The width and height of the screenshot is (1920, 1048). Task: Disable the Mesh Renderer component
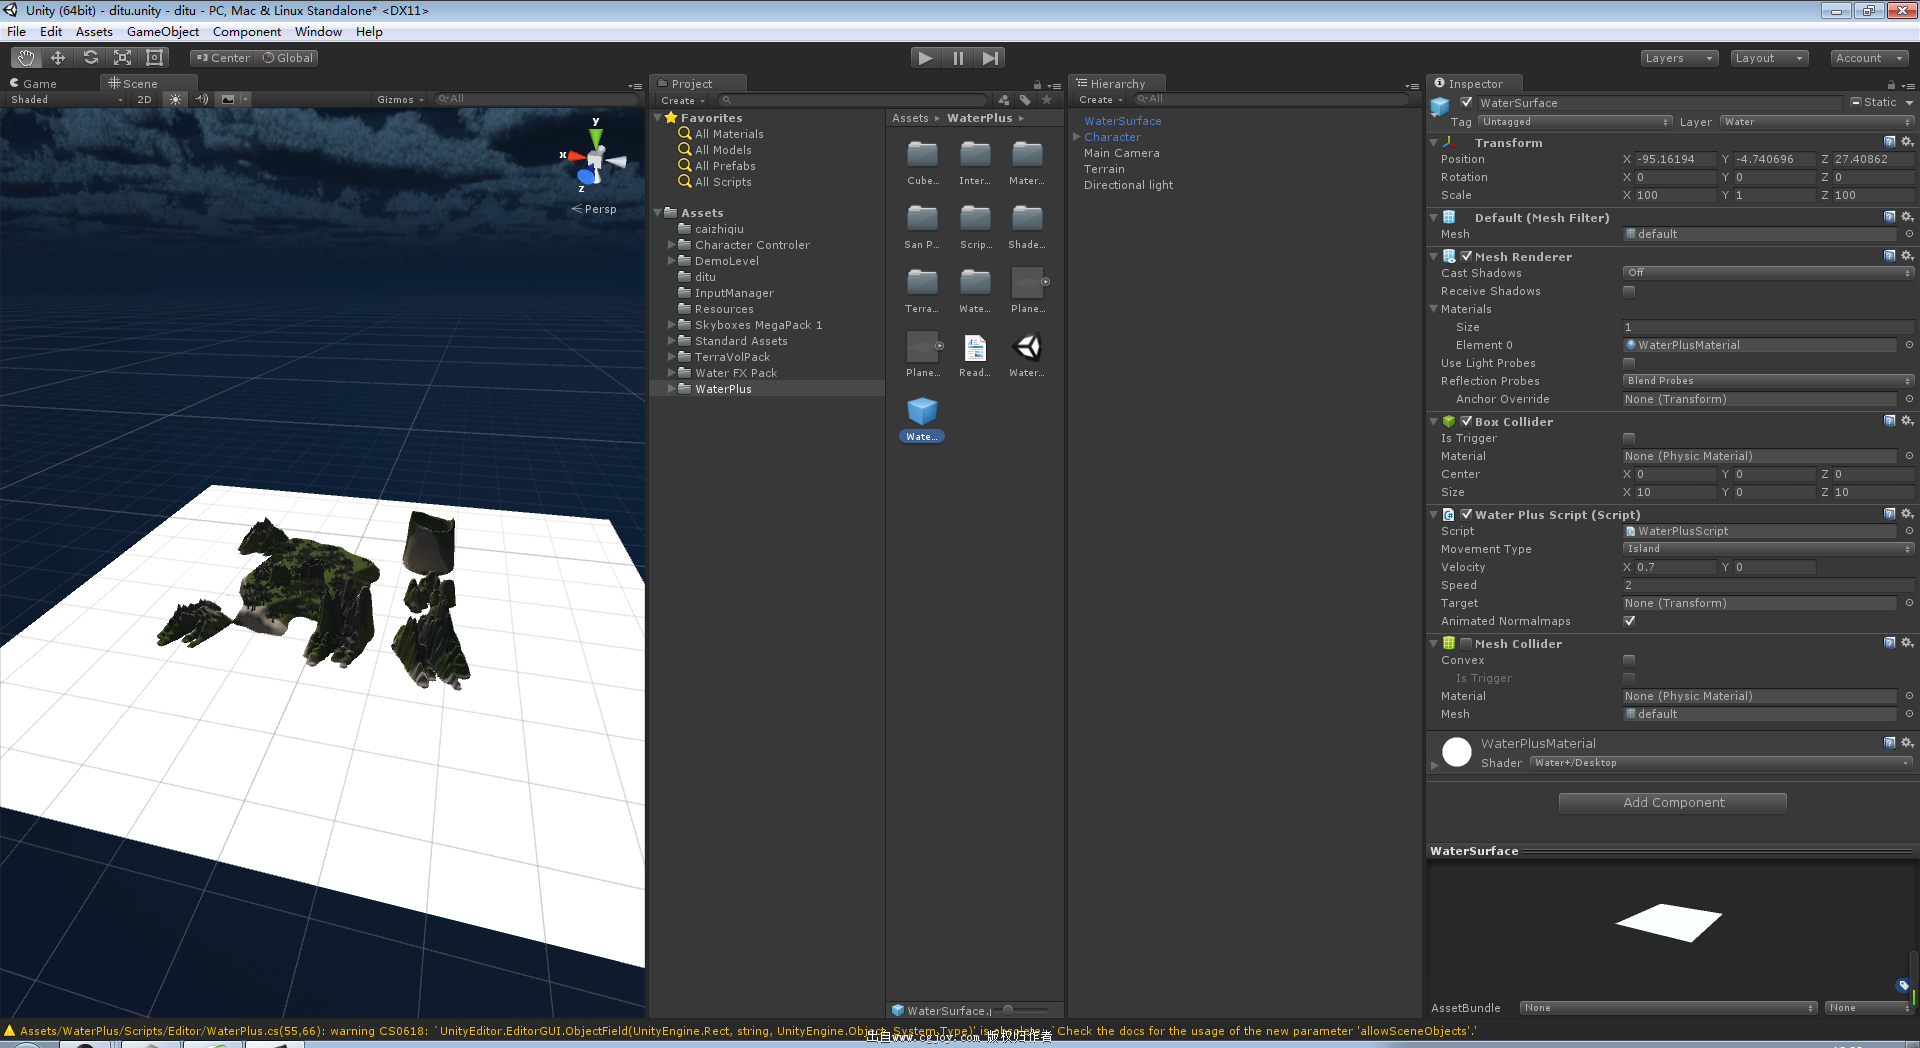click(1466, 256)
